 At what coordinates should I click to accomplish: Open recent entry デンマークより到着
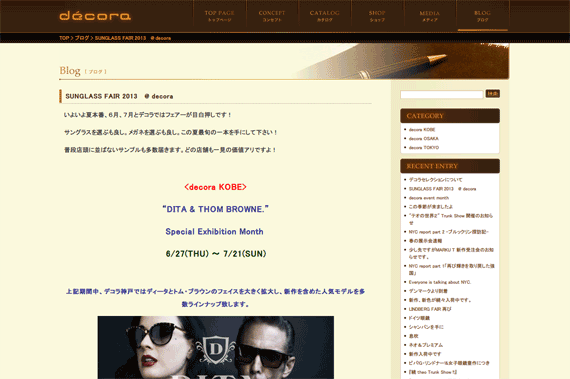pos(428,291)
